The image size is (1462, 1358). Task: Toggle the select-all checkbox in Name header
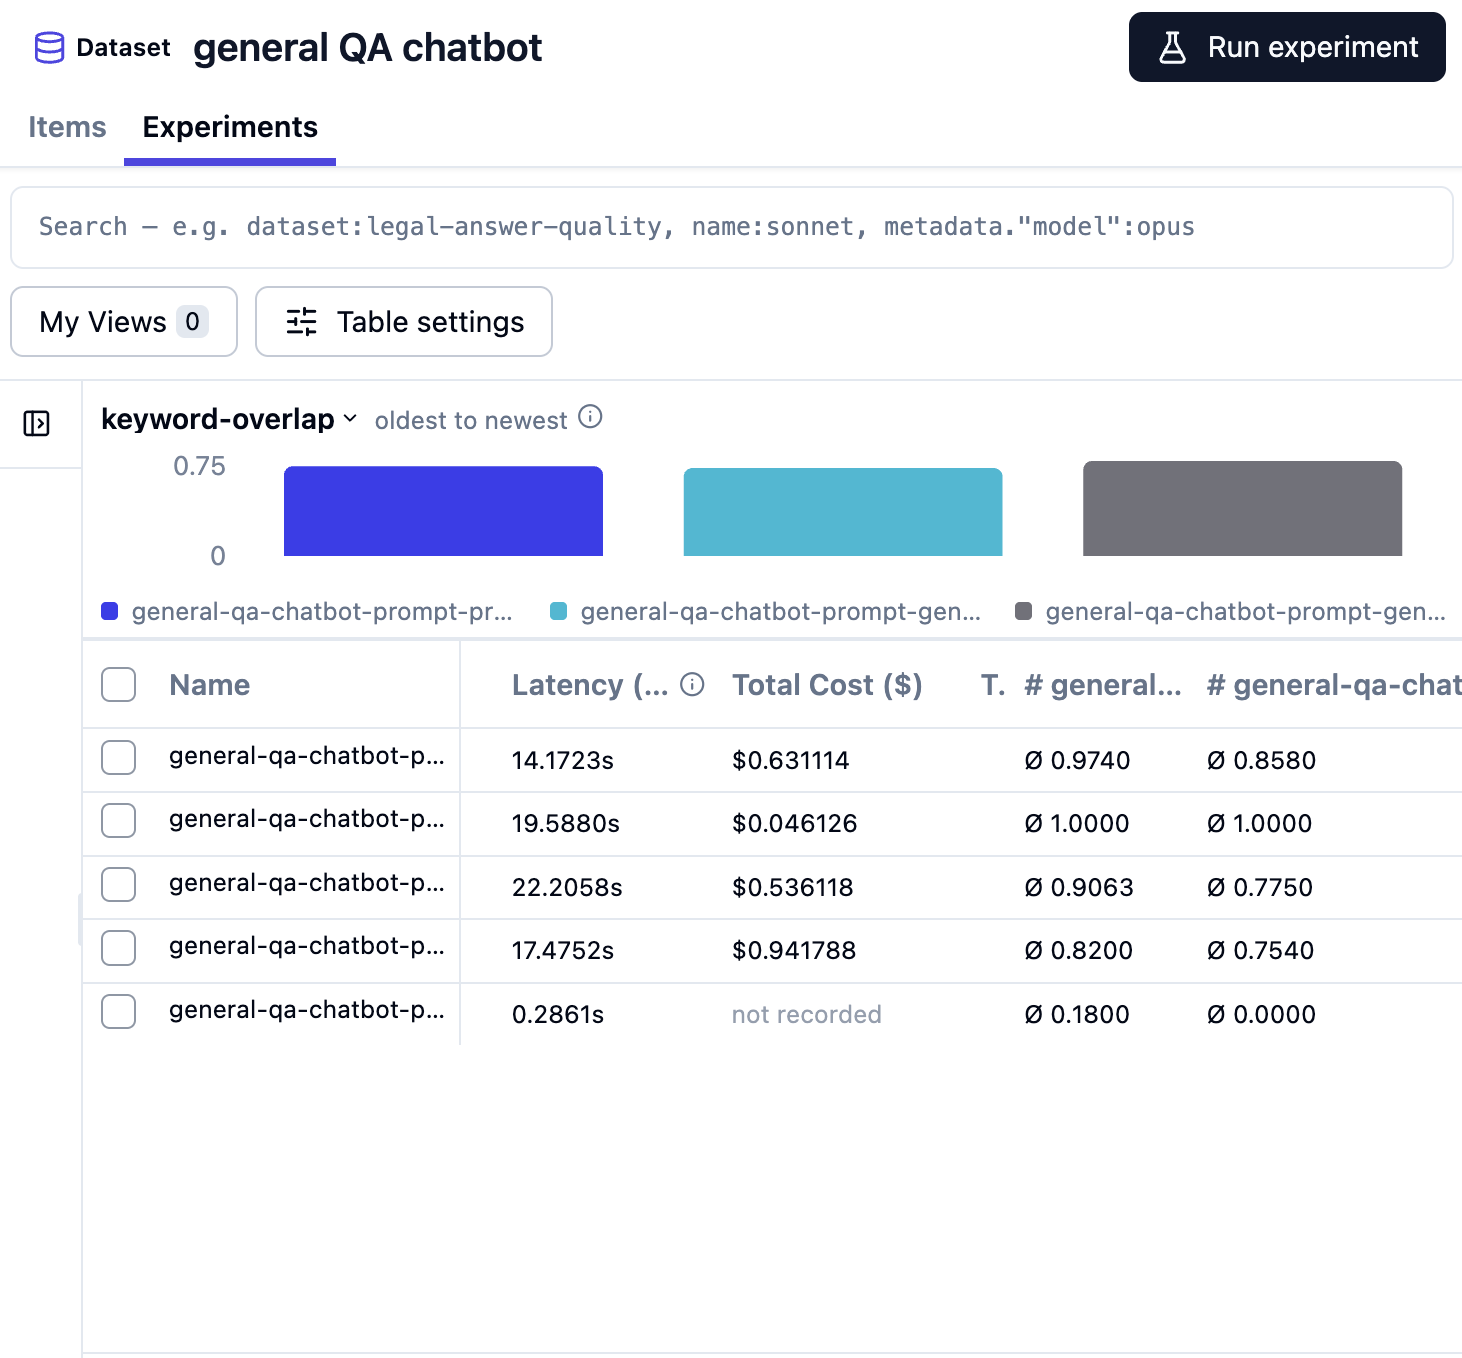[119, 685]
